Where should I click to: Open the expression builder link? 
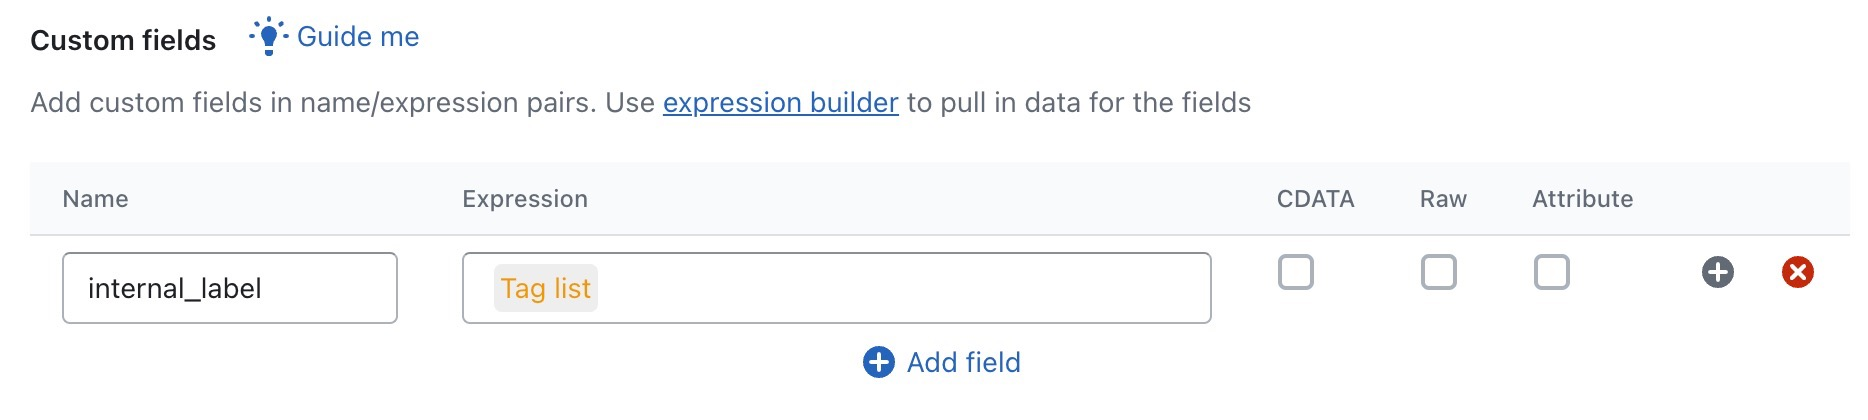point(780,103)
